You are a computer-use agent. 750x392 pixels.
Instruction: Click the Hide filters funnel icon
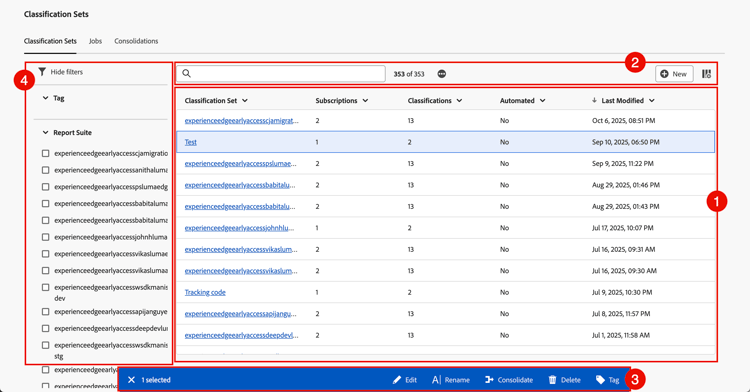42,72
